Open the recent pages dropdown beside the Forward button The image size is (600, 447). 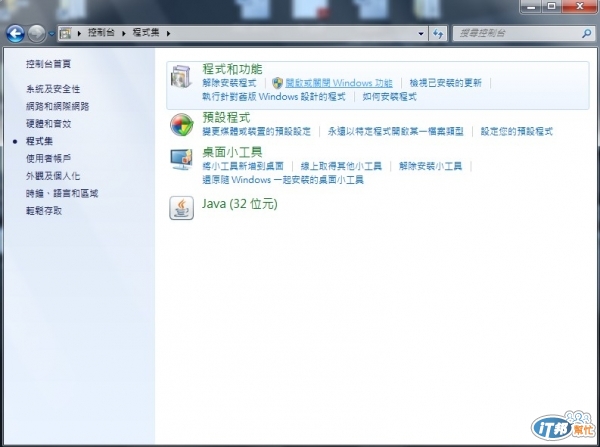pos(52,34)
